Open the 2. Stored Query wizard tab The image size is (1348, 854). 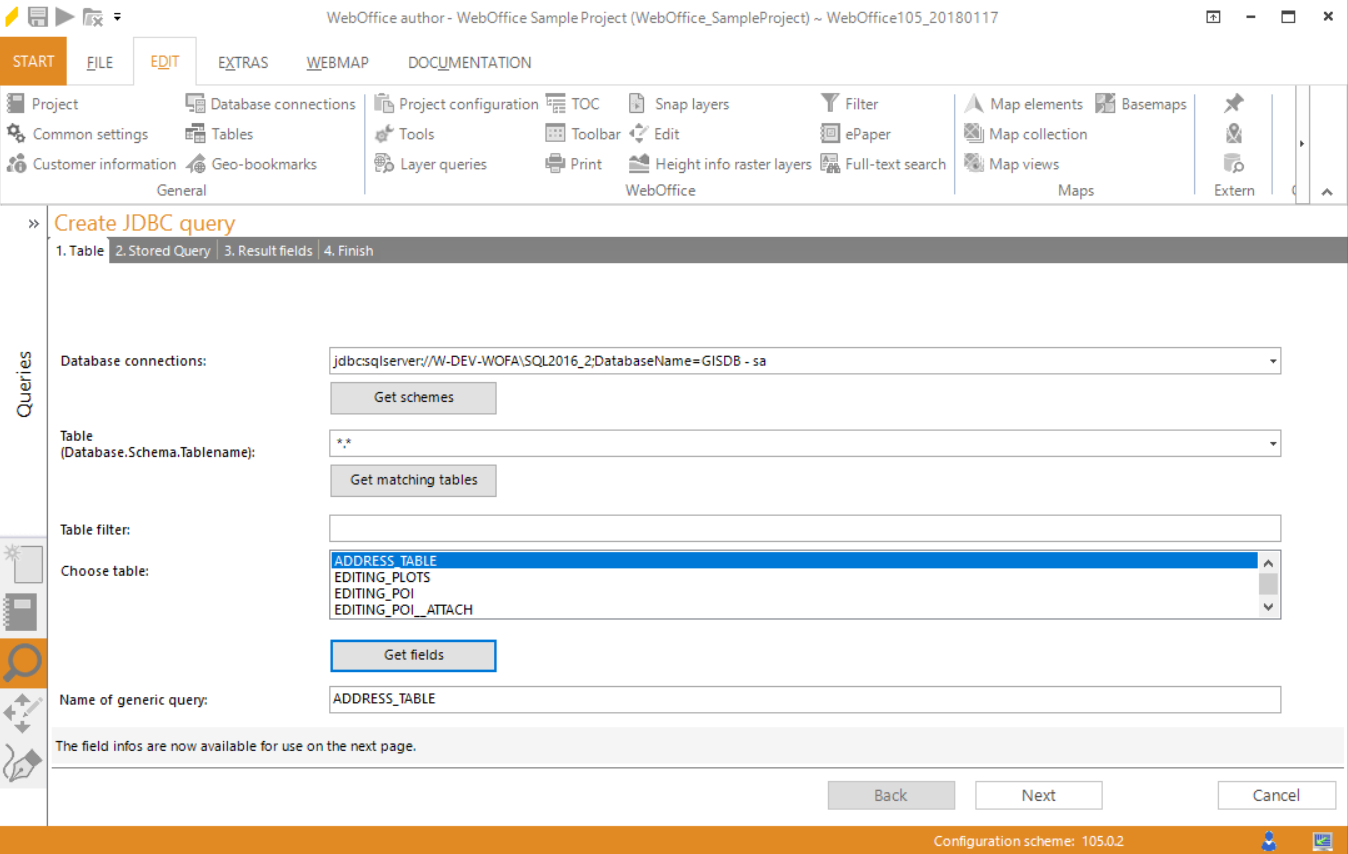click(162, 250)
